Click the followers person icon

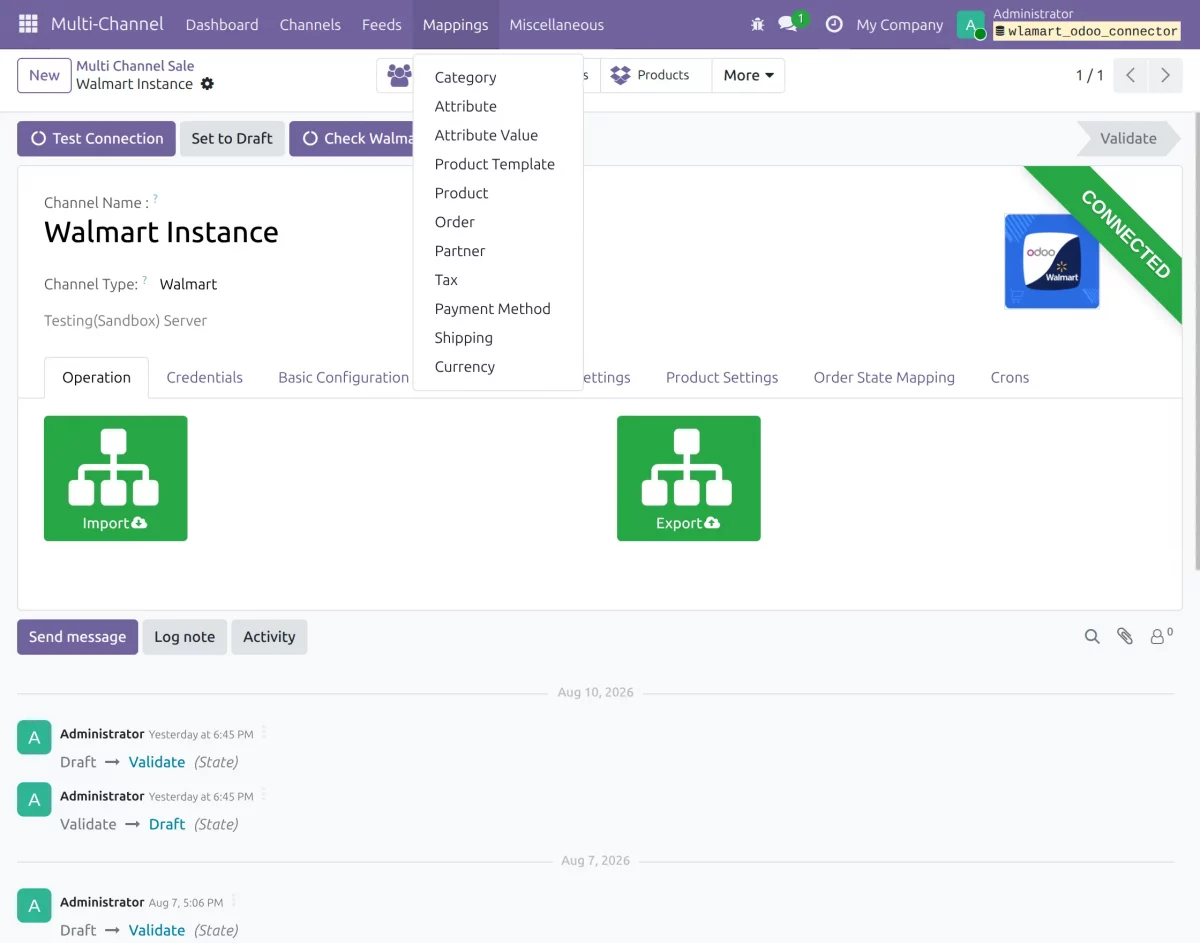[1160, 635]
